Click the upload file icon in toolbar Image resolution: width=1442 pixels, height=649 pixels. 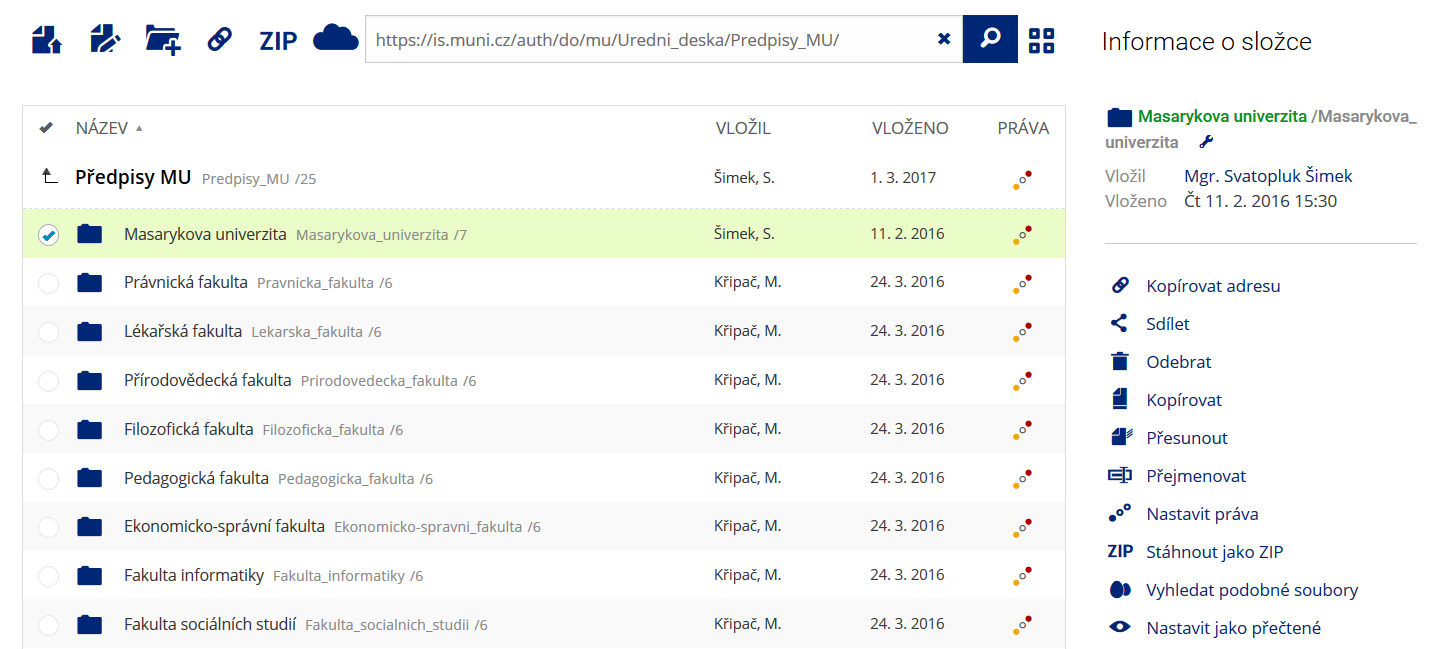coord(47,39)
